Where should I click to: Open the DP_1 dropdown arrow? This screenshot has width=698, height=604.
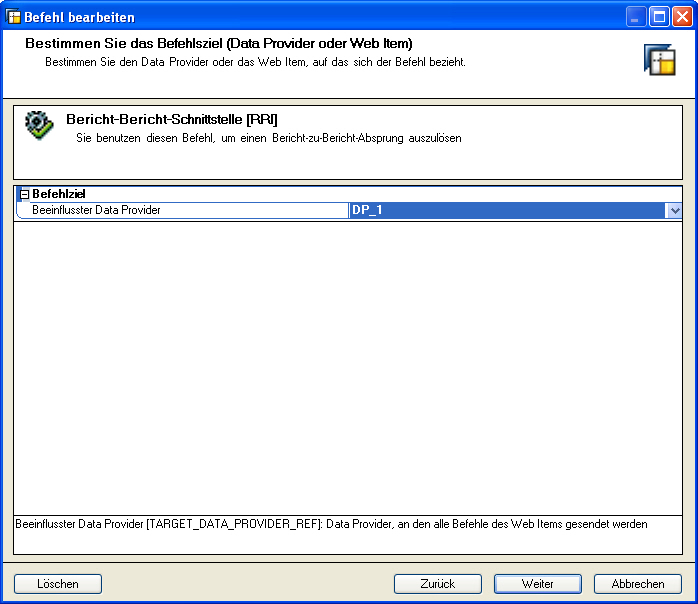[x=675, y=211]
